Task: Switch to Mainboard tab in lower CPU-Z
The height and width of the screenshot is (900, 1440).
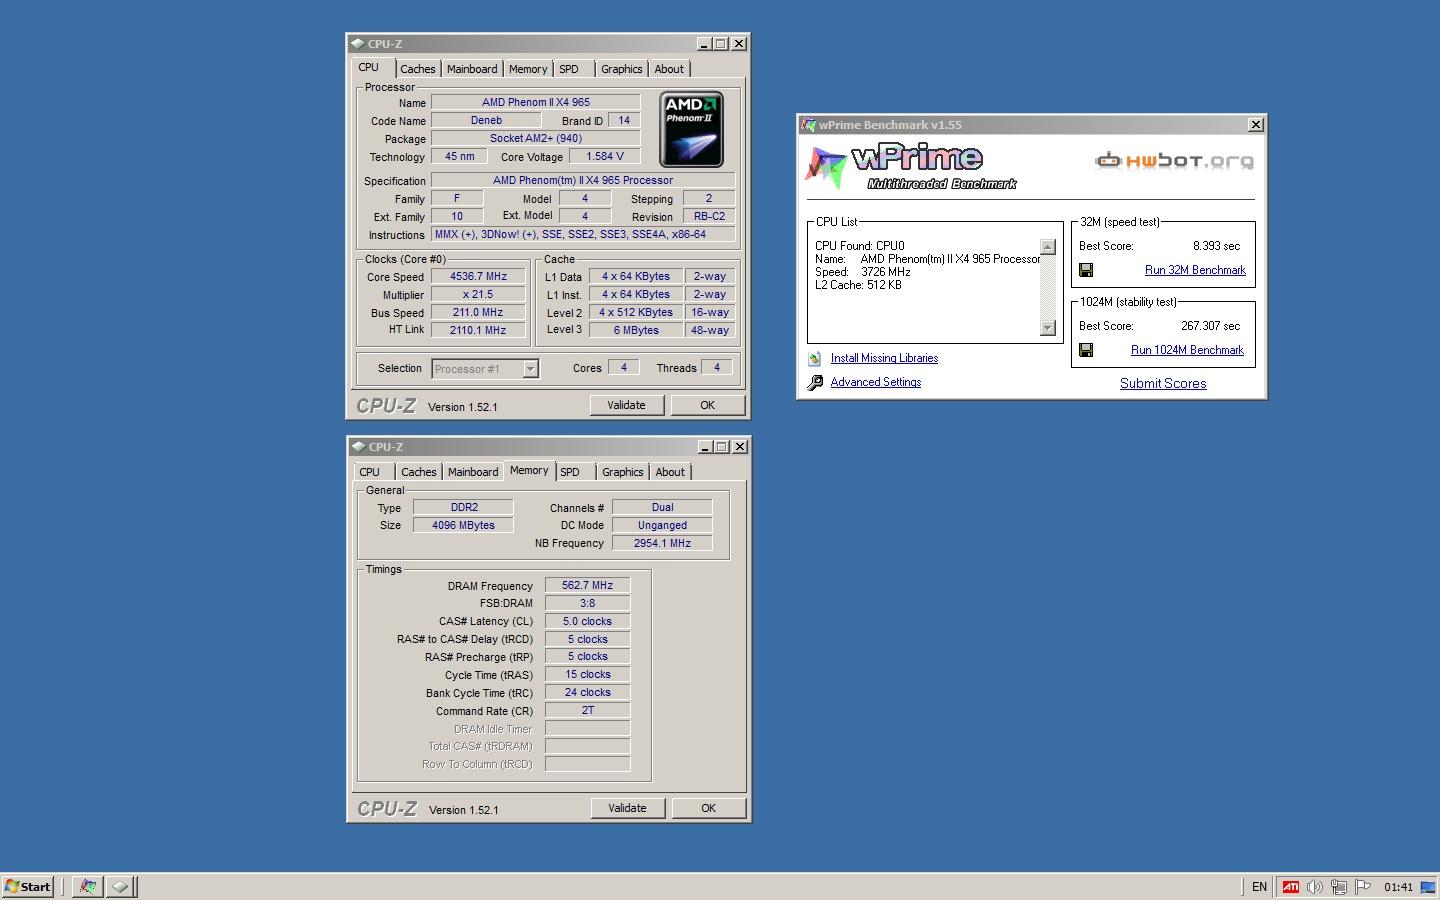Action: [x=472, y=472]
